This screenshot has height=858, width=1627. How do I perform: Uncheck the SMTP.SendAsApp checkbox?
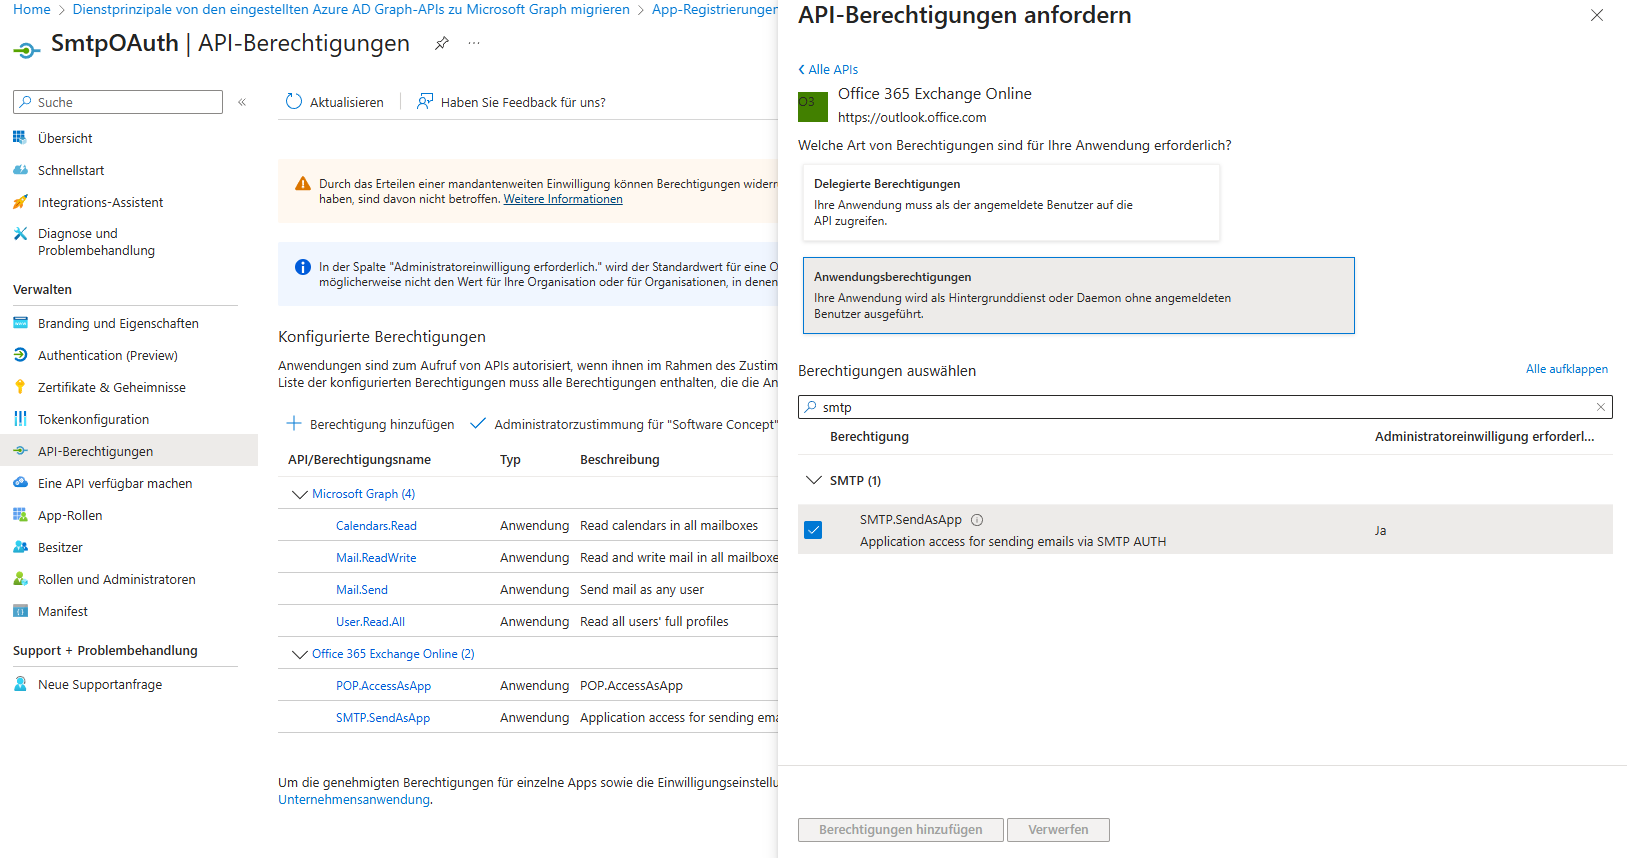pyautogui.click(x=813, y=530)
